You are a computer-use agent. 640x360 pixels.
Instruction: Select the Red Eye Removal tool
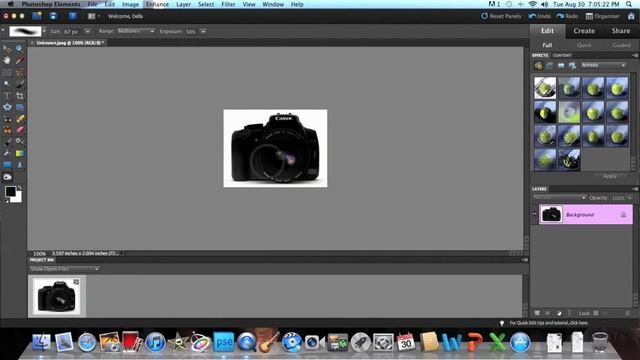7,119
